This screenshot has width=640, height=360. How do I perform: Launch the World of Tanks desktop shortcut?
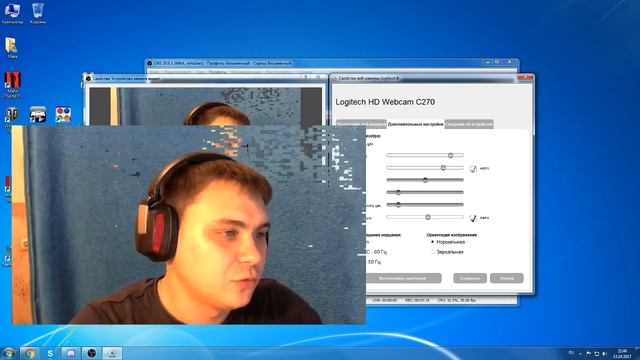tap(11, 116)
